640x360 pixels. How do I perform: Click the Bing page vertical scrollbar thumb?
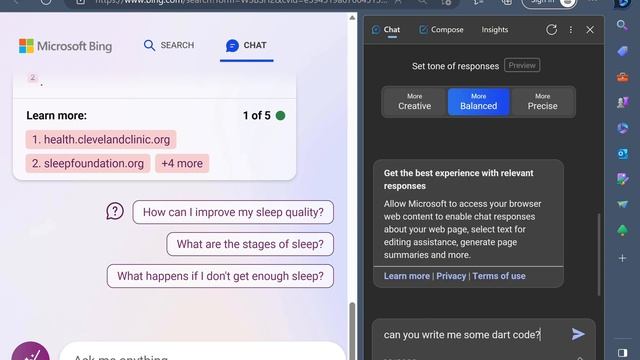pyautogui.click(x=352, y=331)
